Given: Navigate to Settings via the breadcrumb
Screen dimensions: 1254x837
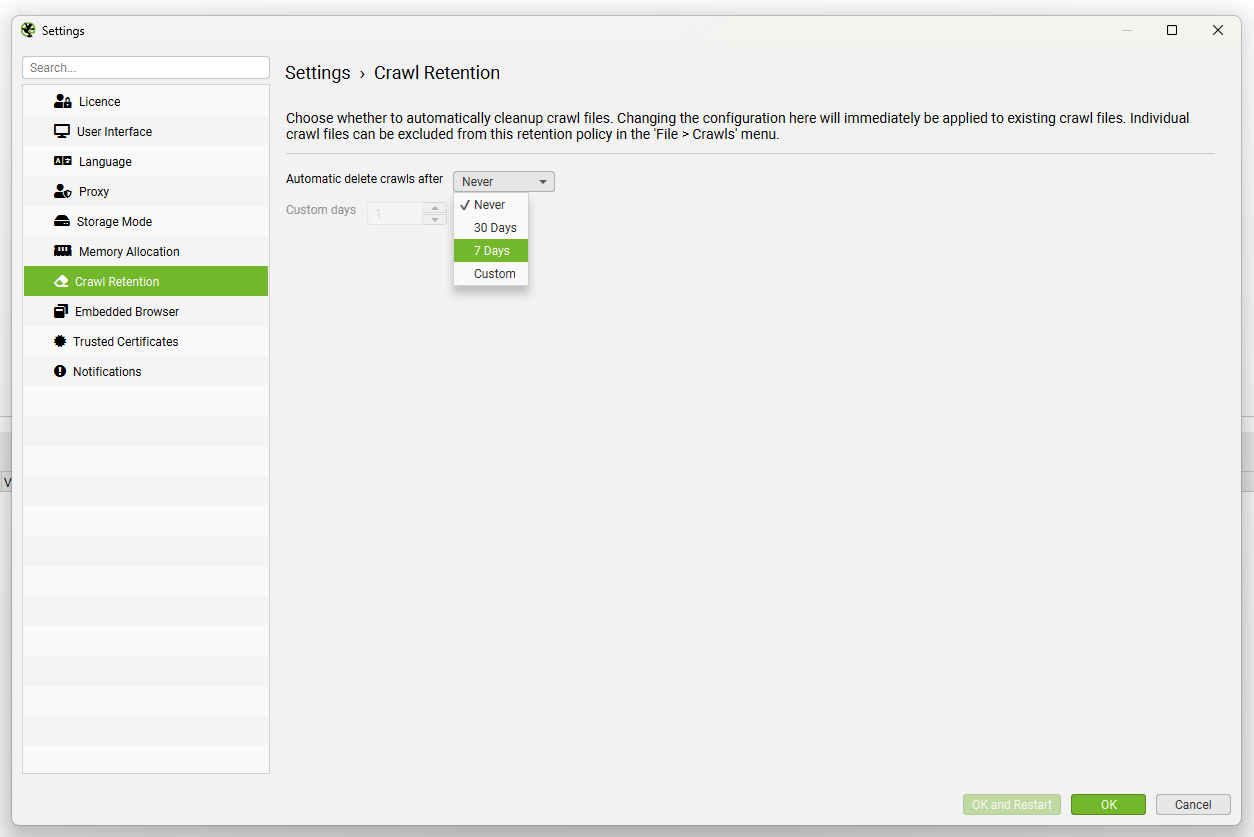Looking at the screenshot, I should (x=317, y=72).
